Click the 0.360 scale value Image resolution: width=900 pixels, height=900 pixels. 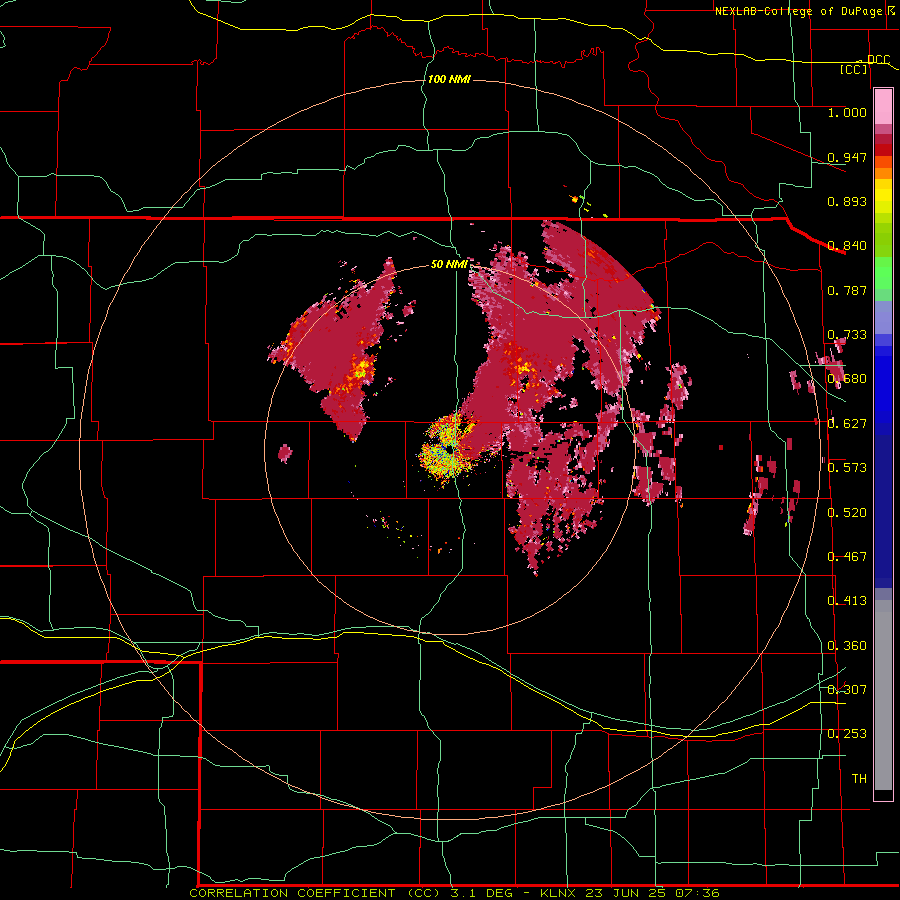(x=847, y=645)
